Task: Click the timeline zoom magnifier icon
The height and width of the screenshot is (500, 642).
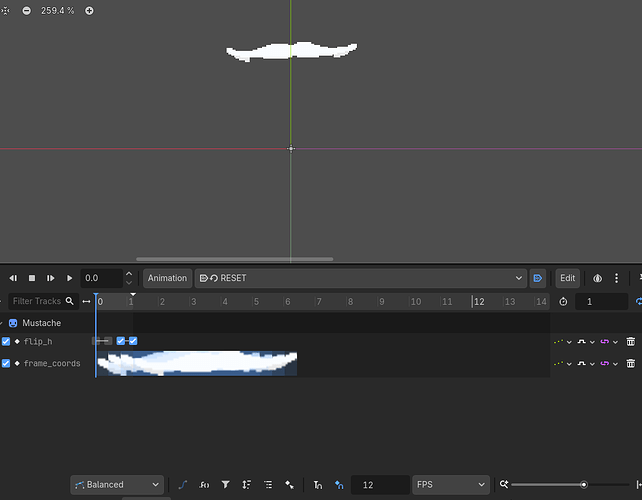Action: pos(504,484)
